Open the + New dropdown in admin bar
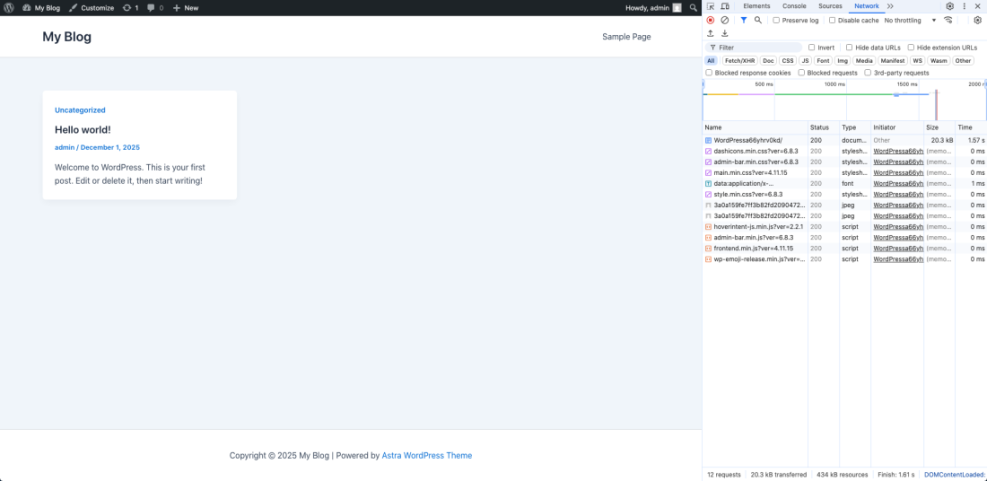Viewport: 987px width, 481px height. point(186,8)
